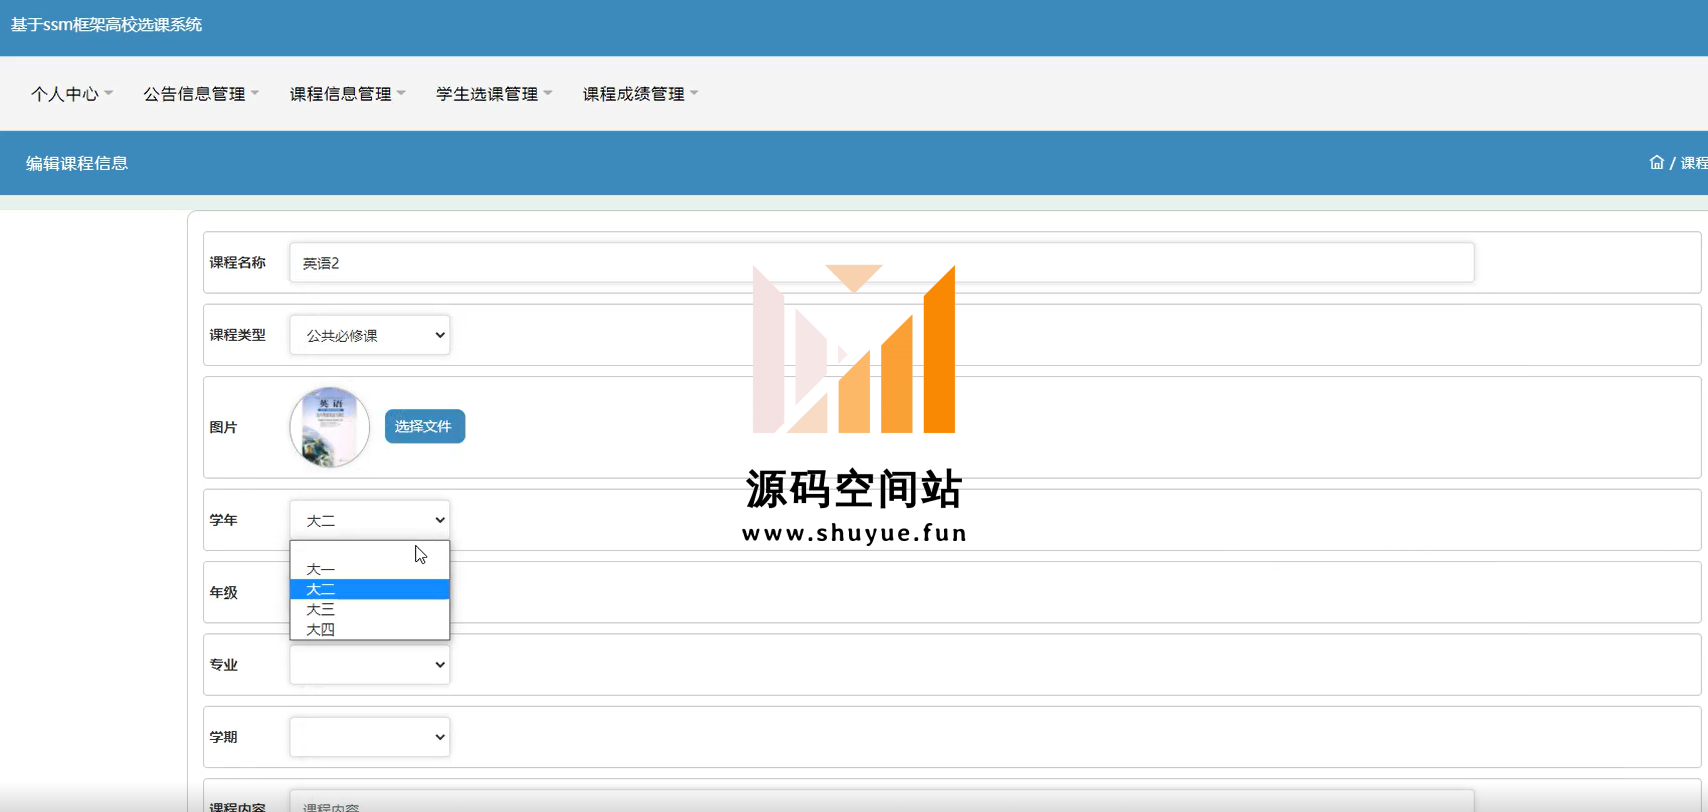Choose 大四 from the dropdown list
This screenshot has width=1708, height=812.
pyautogui.click(x=370, y=629)
